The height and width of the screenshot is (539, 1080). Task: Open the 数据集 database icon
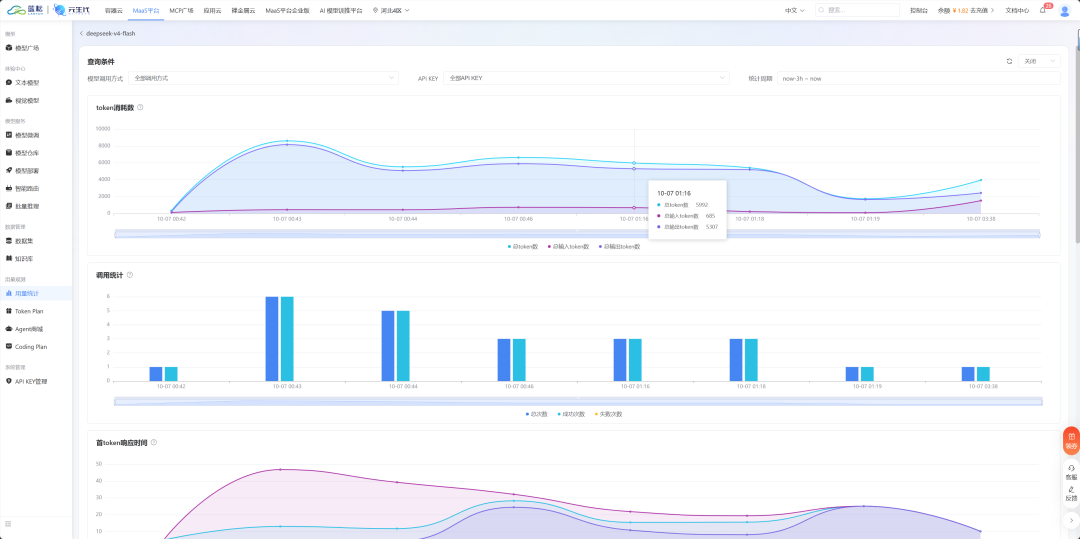pyautogui.click(x=9, y=241)
